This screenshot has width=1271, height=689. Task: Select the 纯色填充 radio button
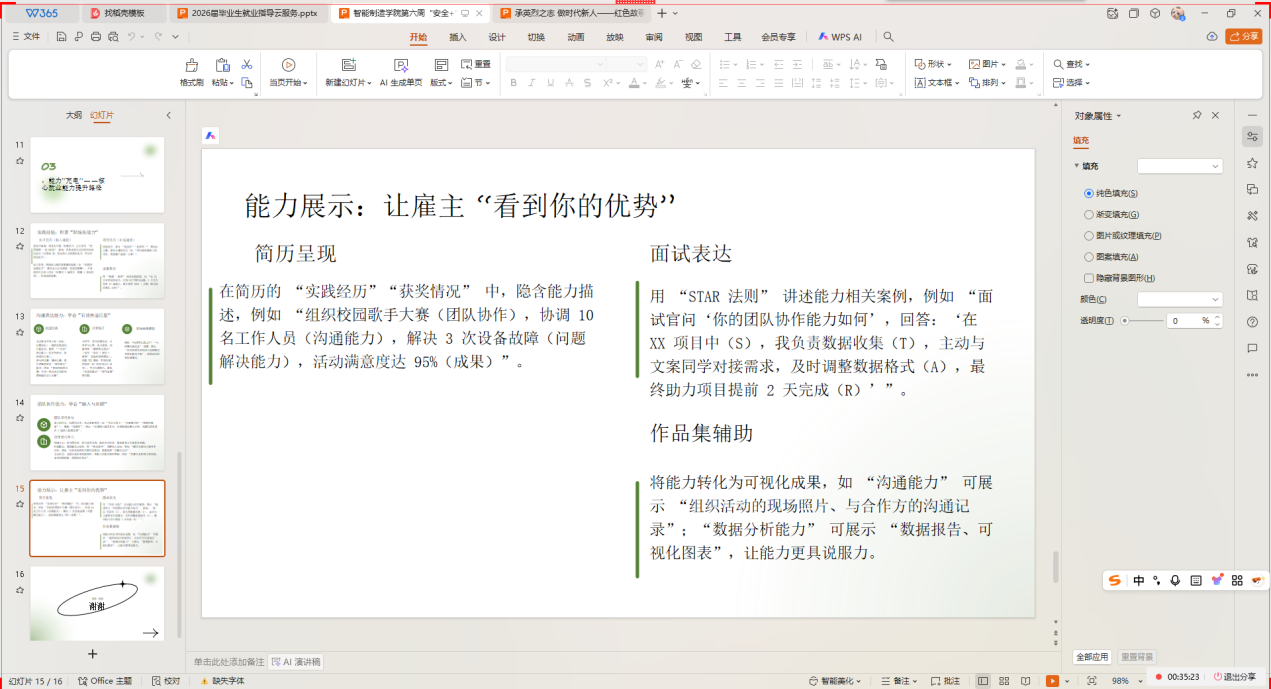[x=1089, y=193]
